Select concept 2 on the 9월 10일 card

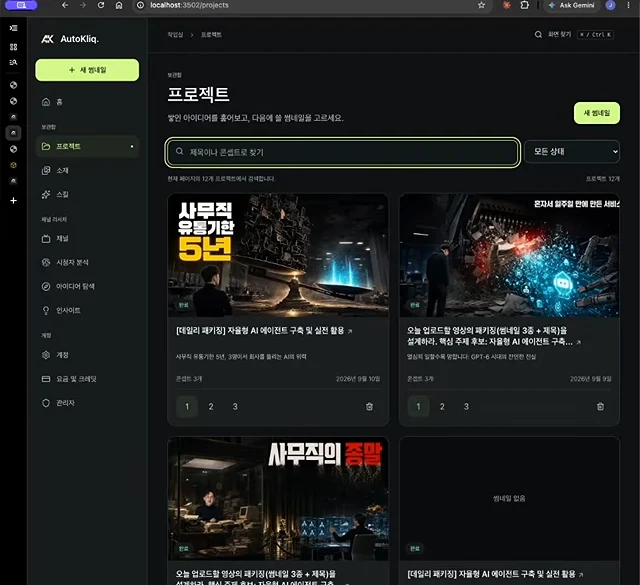pos(211,407)
